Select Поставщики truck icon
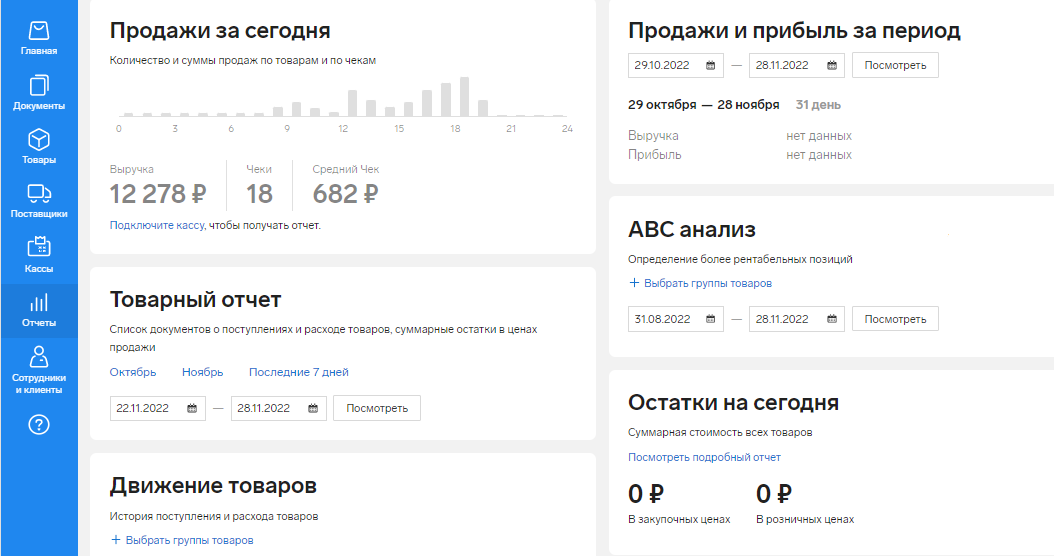The height and width of the screenshot is (556, 1054). (39, 194)
